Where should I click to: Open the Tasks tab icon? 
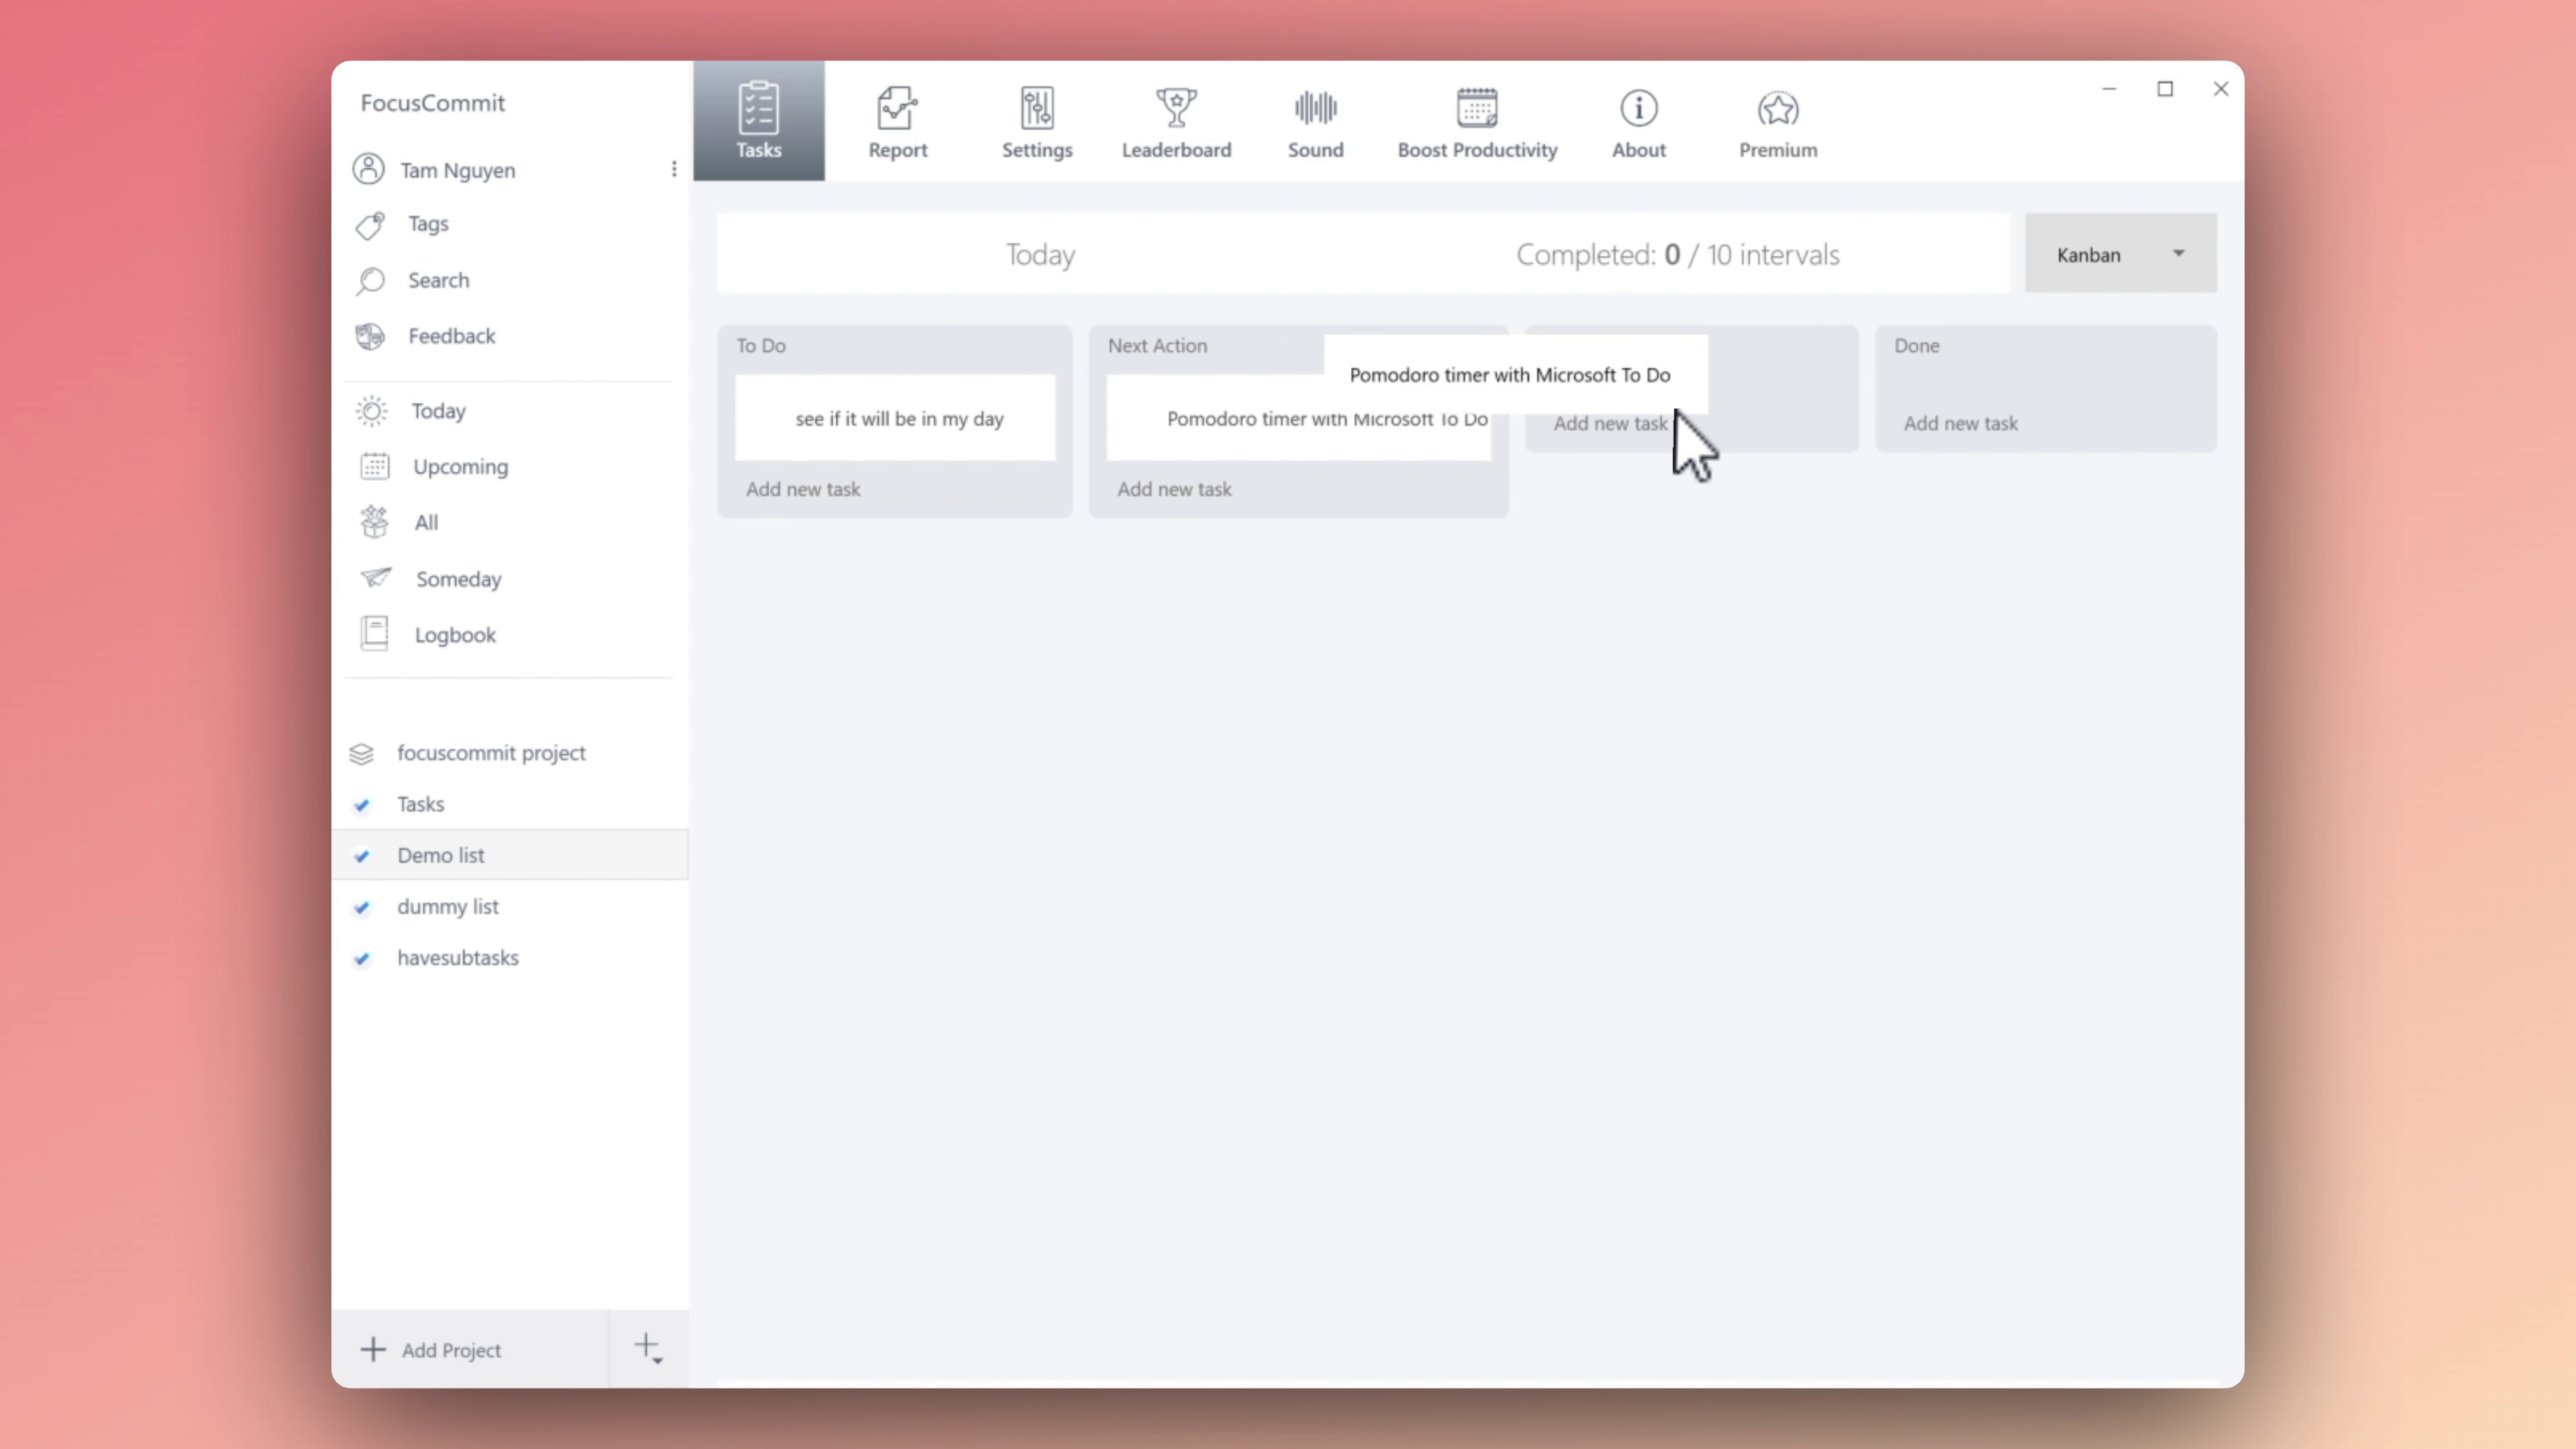[758, 108]
